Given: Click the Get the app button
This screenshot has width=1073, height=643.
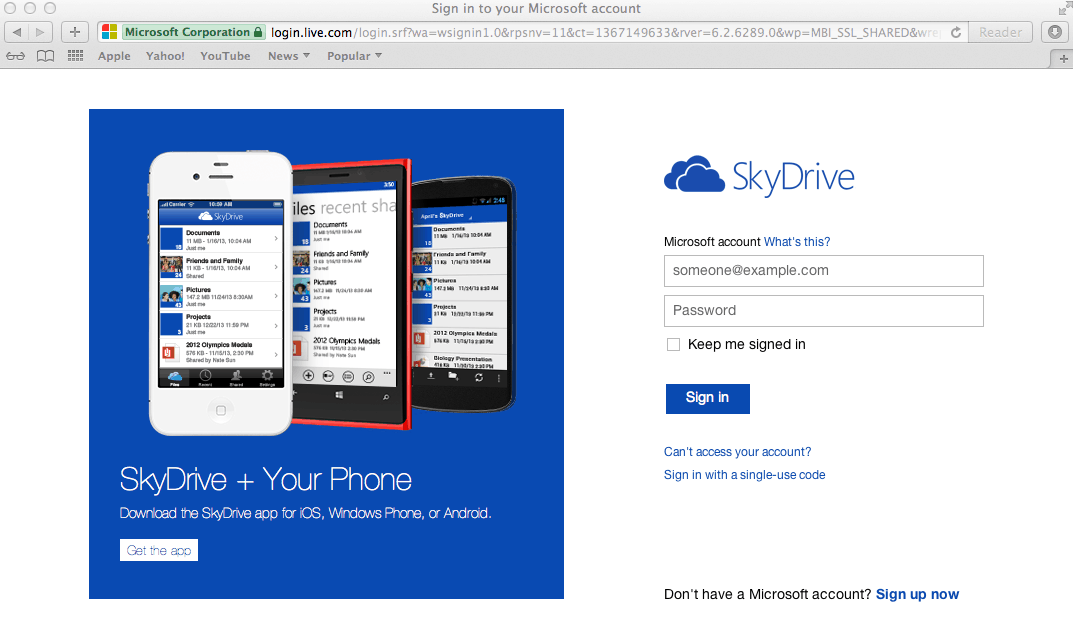Looking at the screenshot, I should (x=159, y=550).
